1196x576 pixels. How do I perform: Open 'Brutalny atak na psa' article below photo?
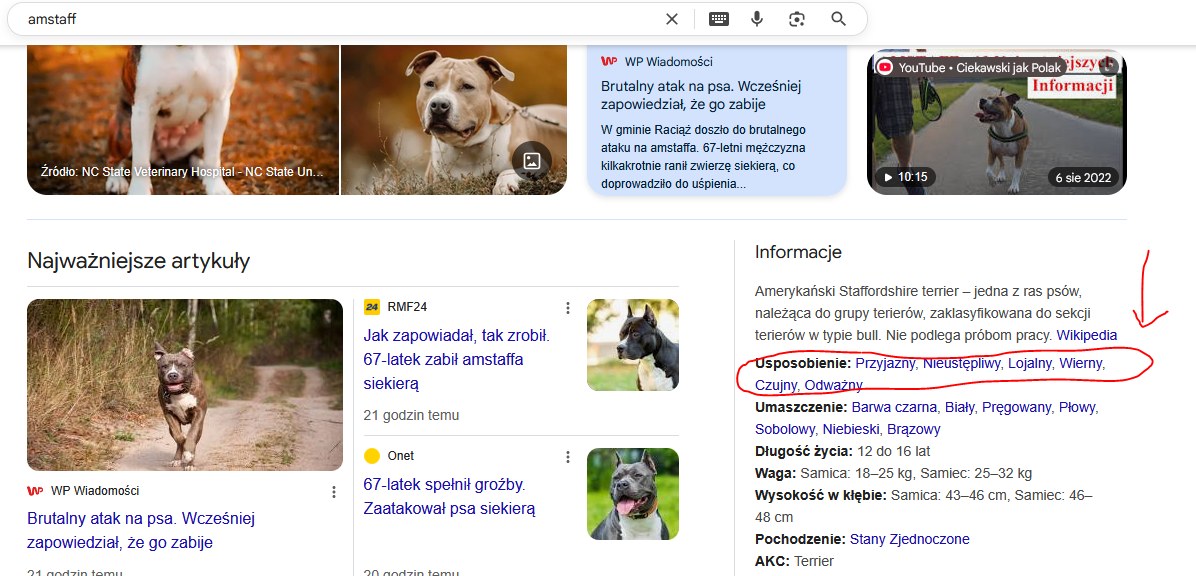point(141,530)
